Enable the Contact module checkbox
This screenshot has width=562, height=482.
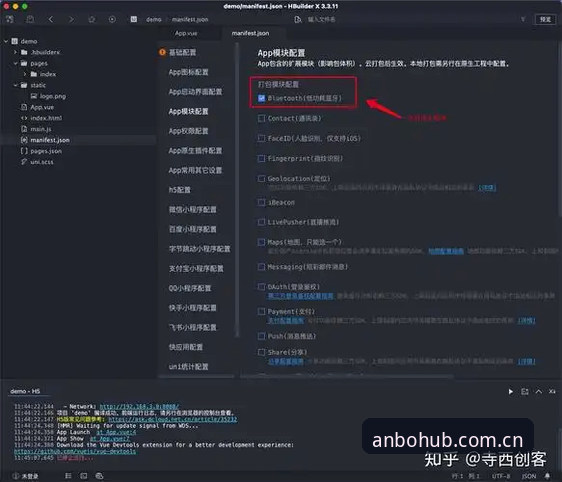click(x=261, y=118)
